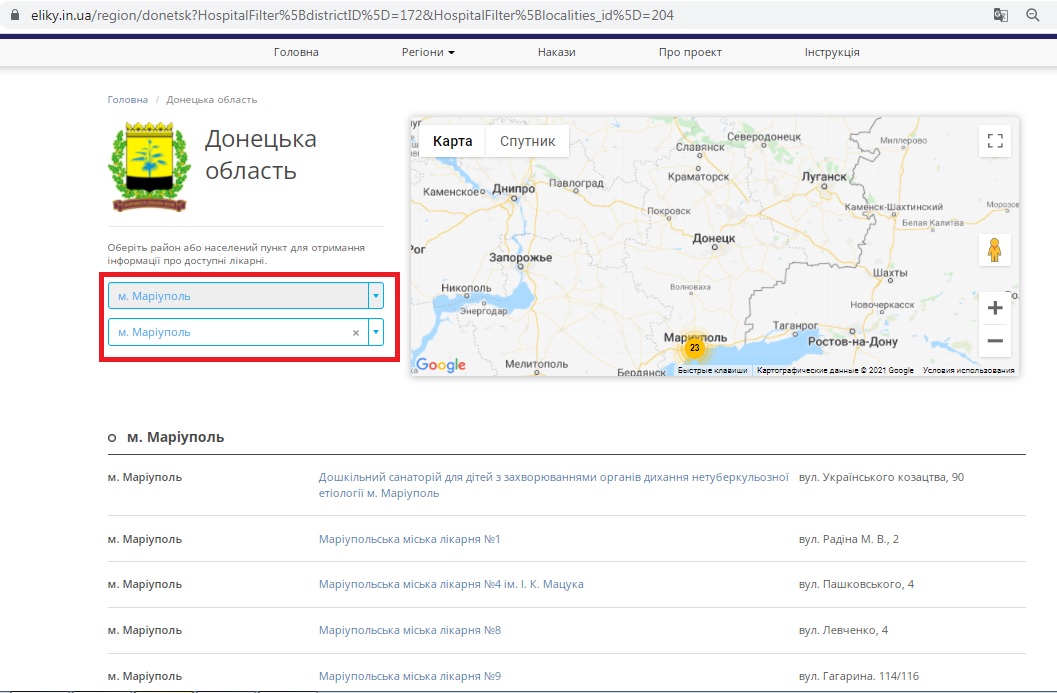The image size is (1057, 693).
Task: Open the Інструкція menu item
Action: point(831,52)
